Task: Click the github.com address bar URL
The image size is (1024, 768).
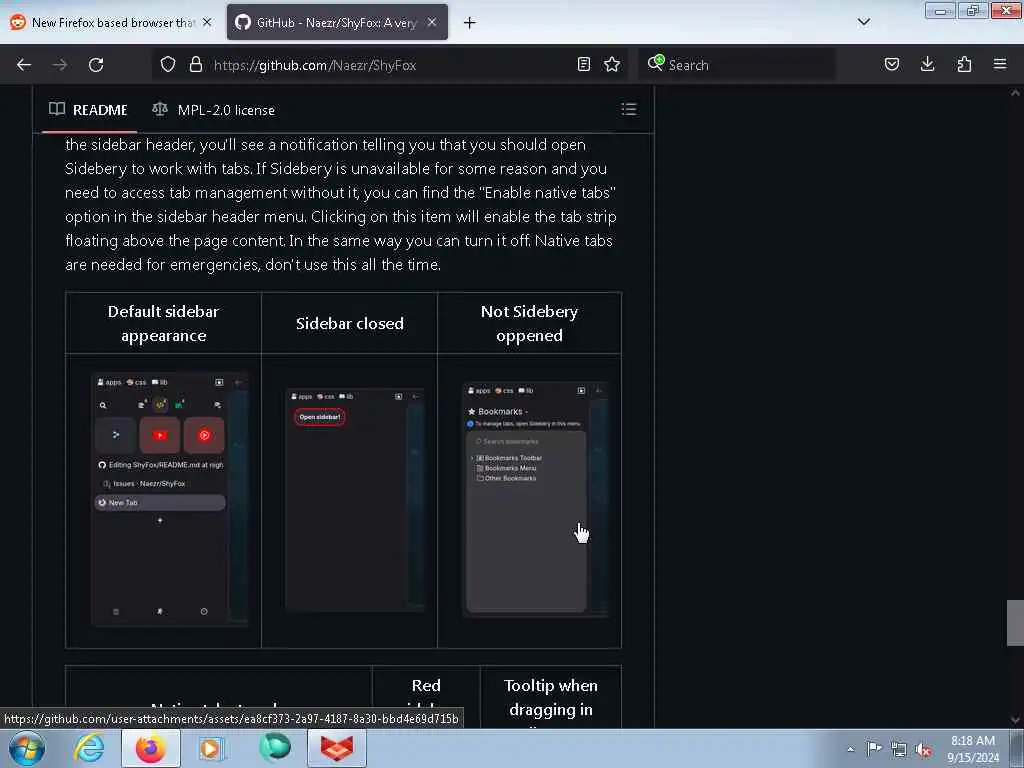Action: (x=315, y=65)
